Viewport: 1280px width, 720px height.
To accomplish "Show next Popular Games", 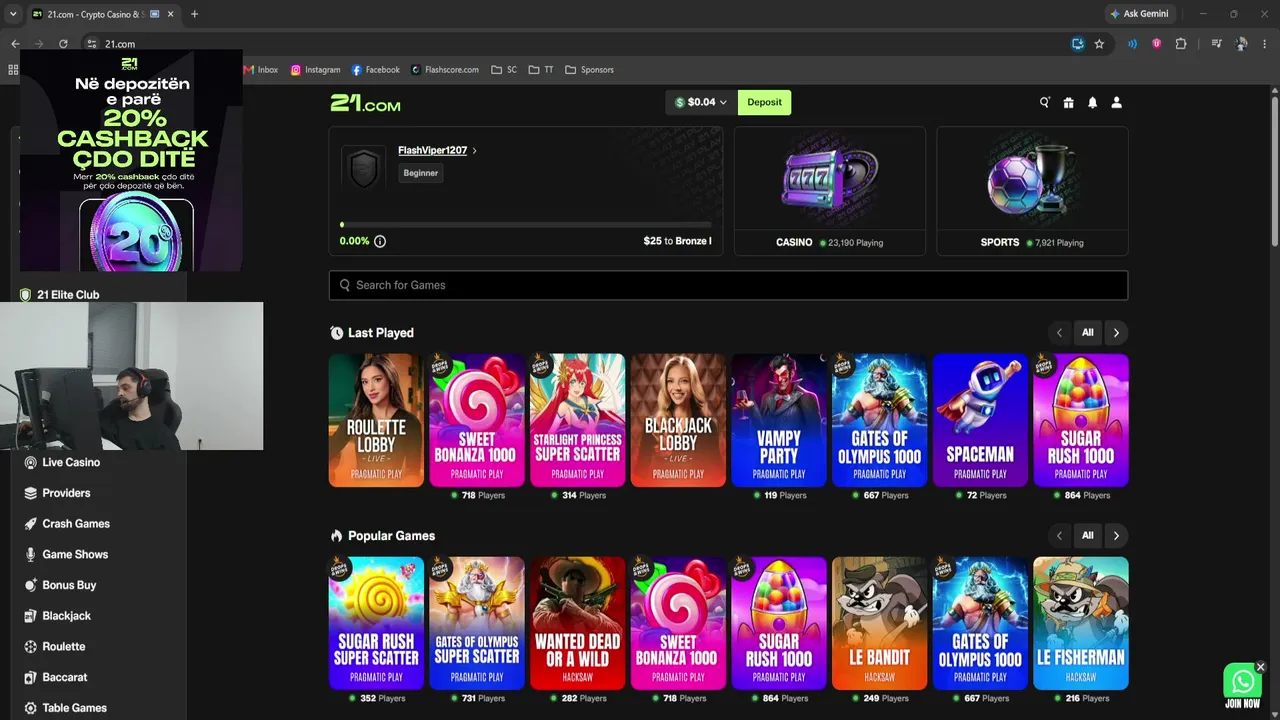I will [1116, 536].
